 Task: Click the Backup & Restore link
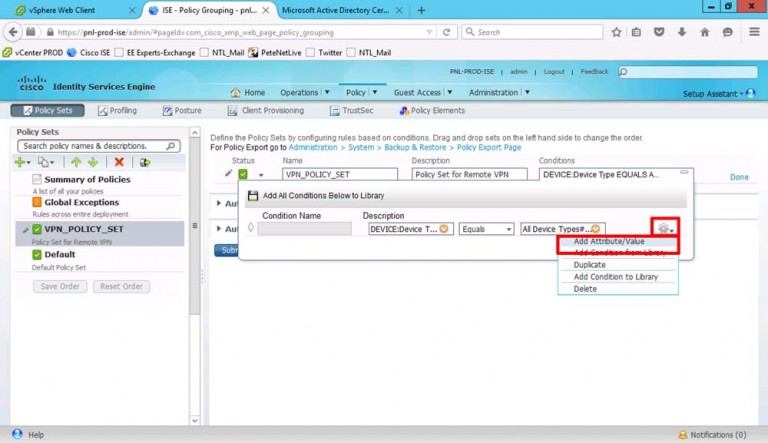pyautogui.click(x=415, y=147)
